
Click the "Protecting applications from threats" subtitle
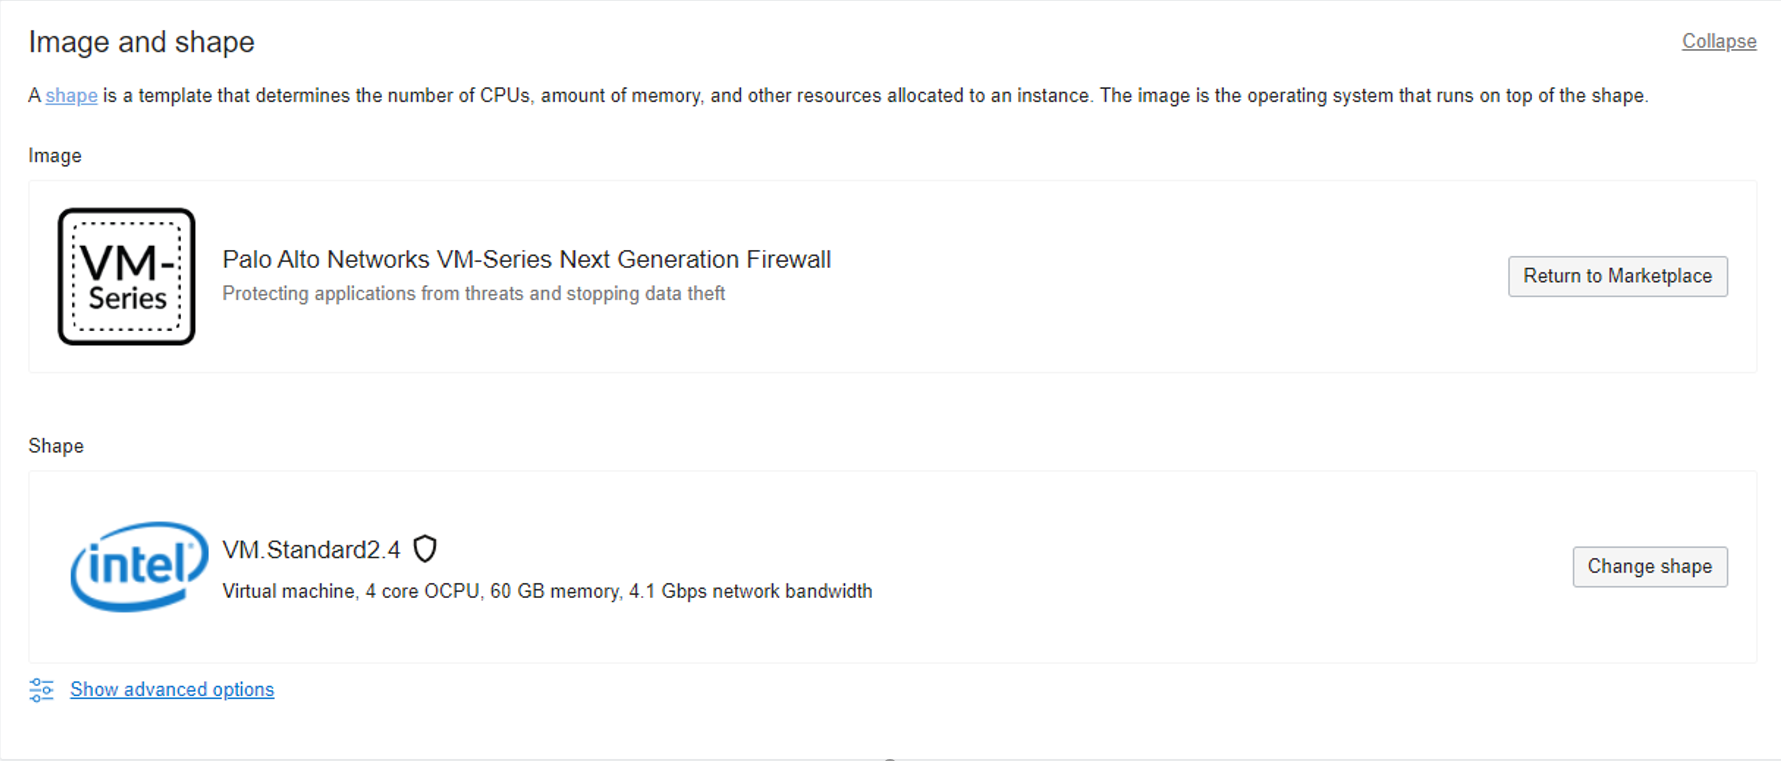[473, 294]
